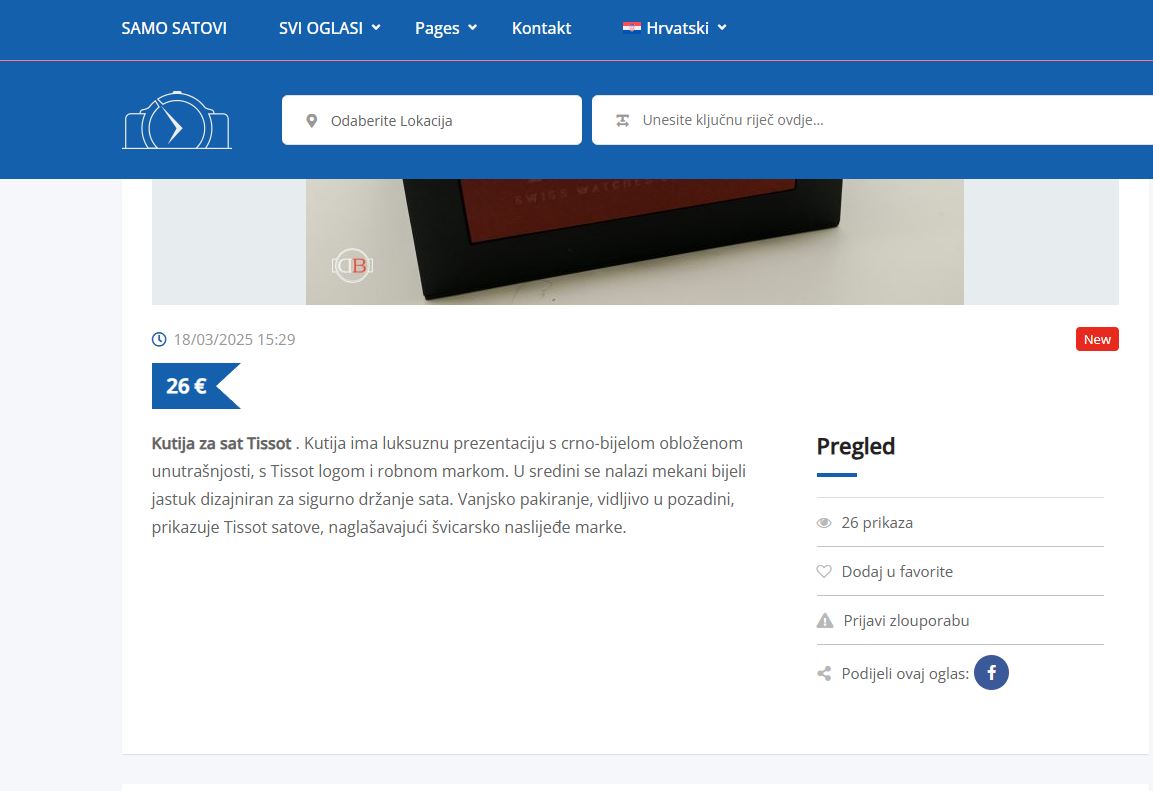Click the Hrvatski chevron arrow
The width and height of the screenshot is (1153, 791).
(x=722, y=27)
